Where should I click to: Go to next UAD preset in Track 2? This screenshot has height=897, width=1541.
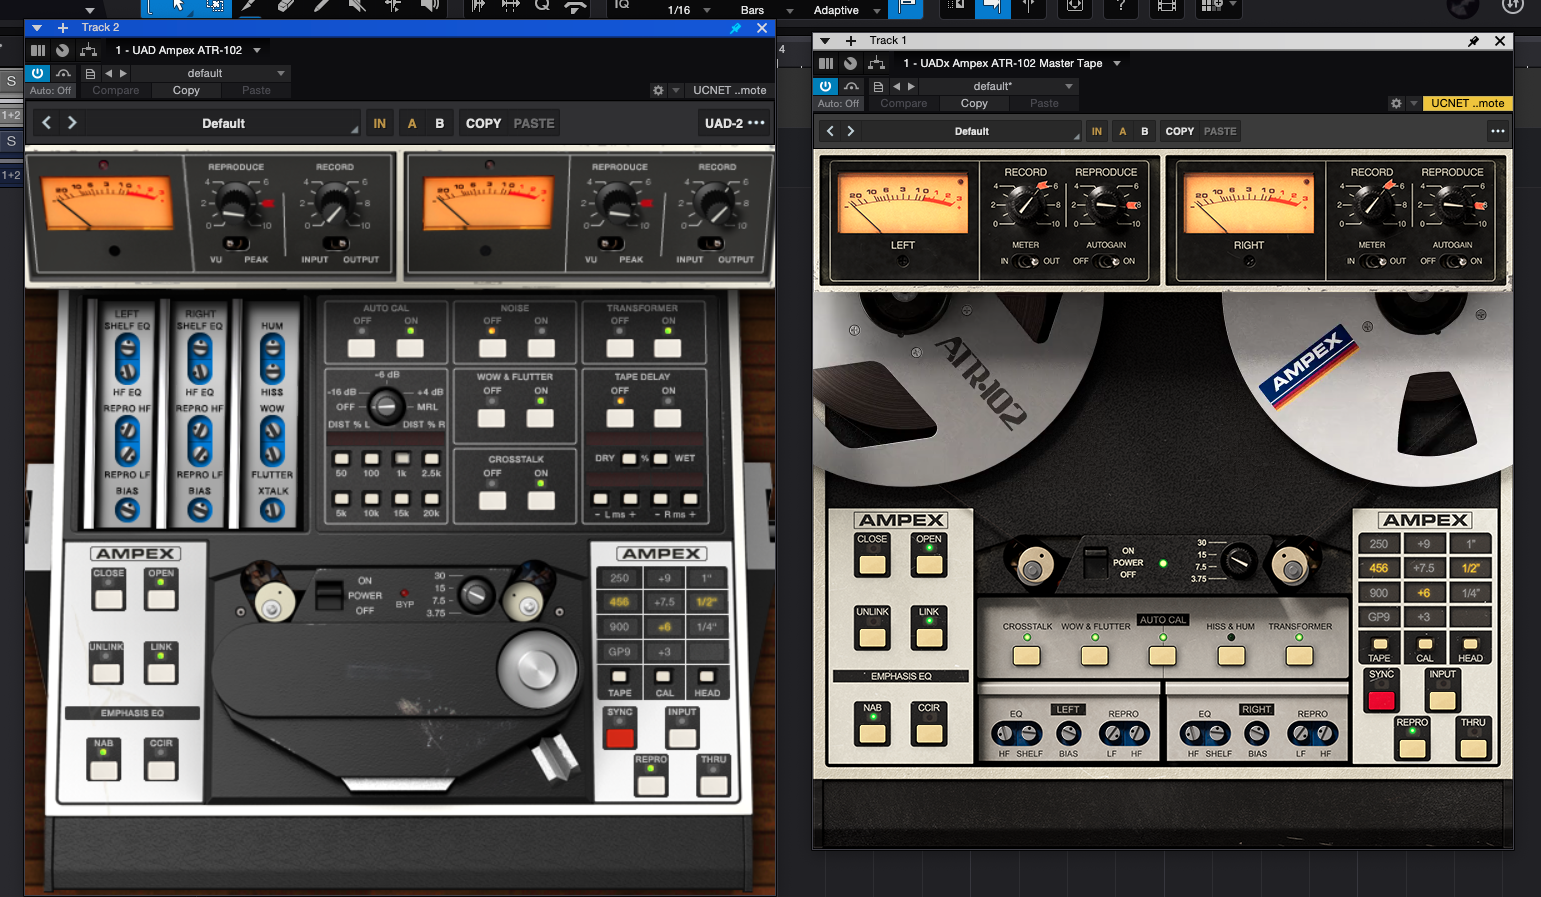pyautogui.click(x=72, y=123)
